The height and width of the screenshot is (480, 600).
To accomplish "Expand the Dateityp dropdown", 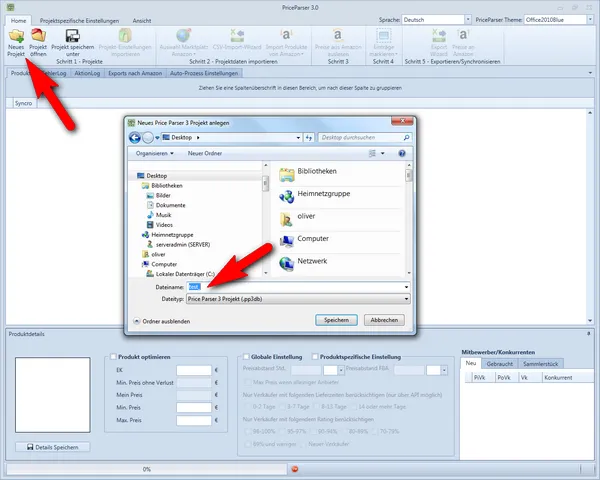I will pyautogui.click(x=406, y=299).
